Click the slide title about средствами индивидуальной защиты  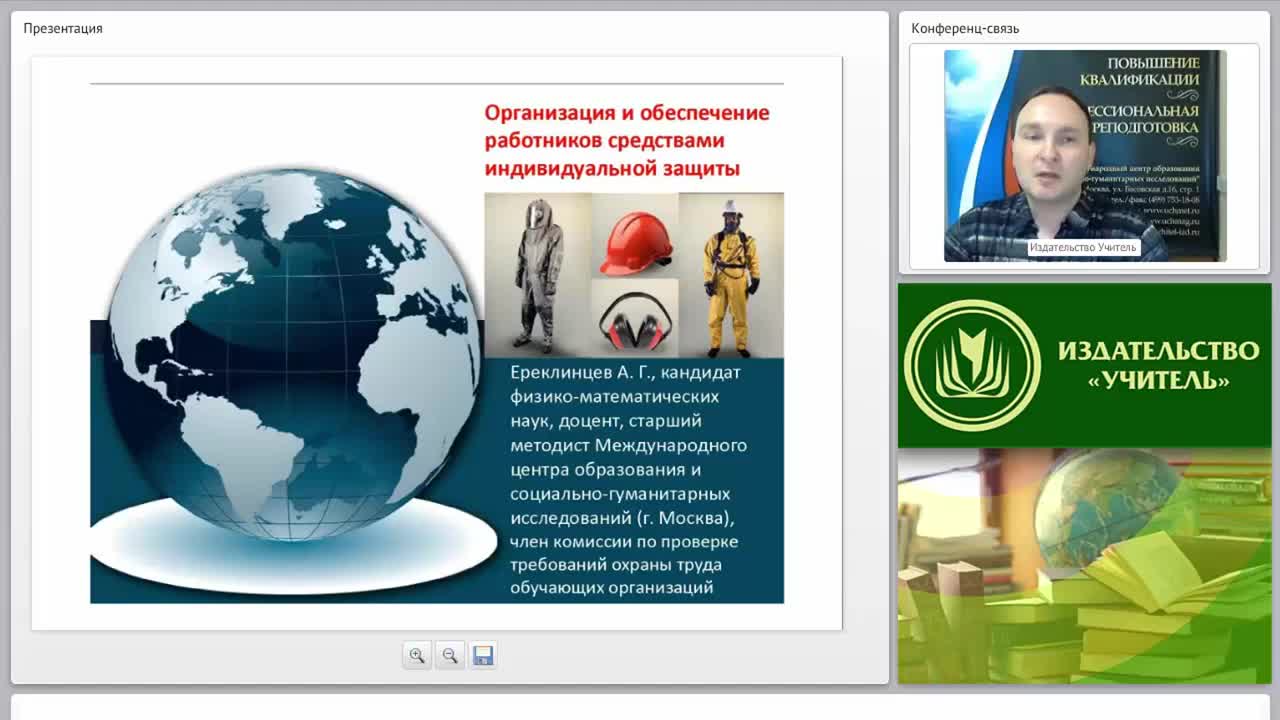point(627,140)
